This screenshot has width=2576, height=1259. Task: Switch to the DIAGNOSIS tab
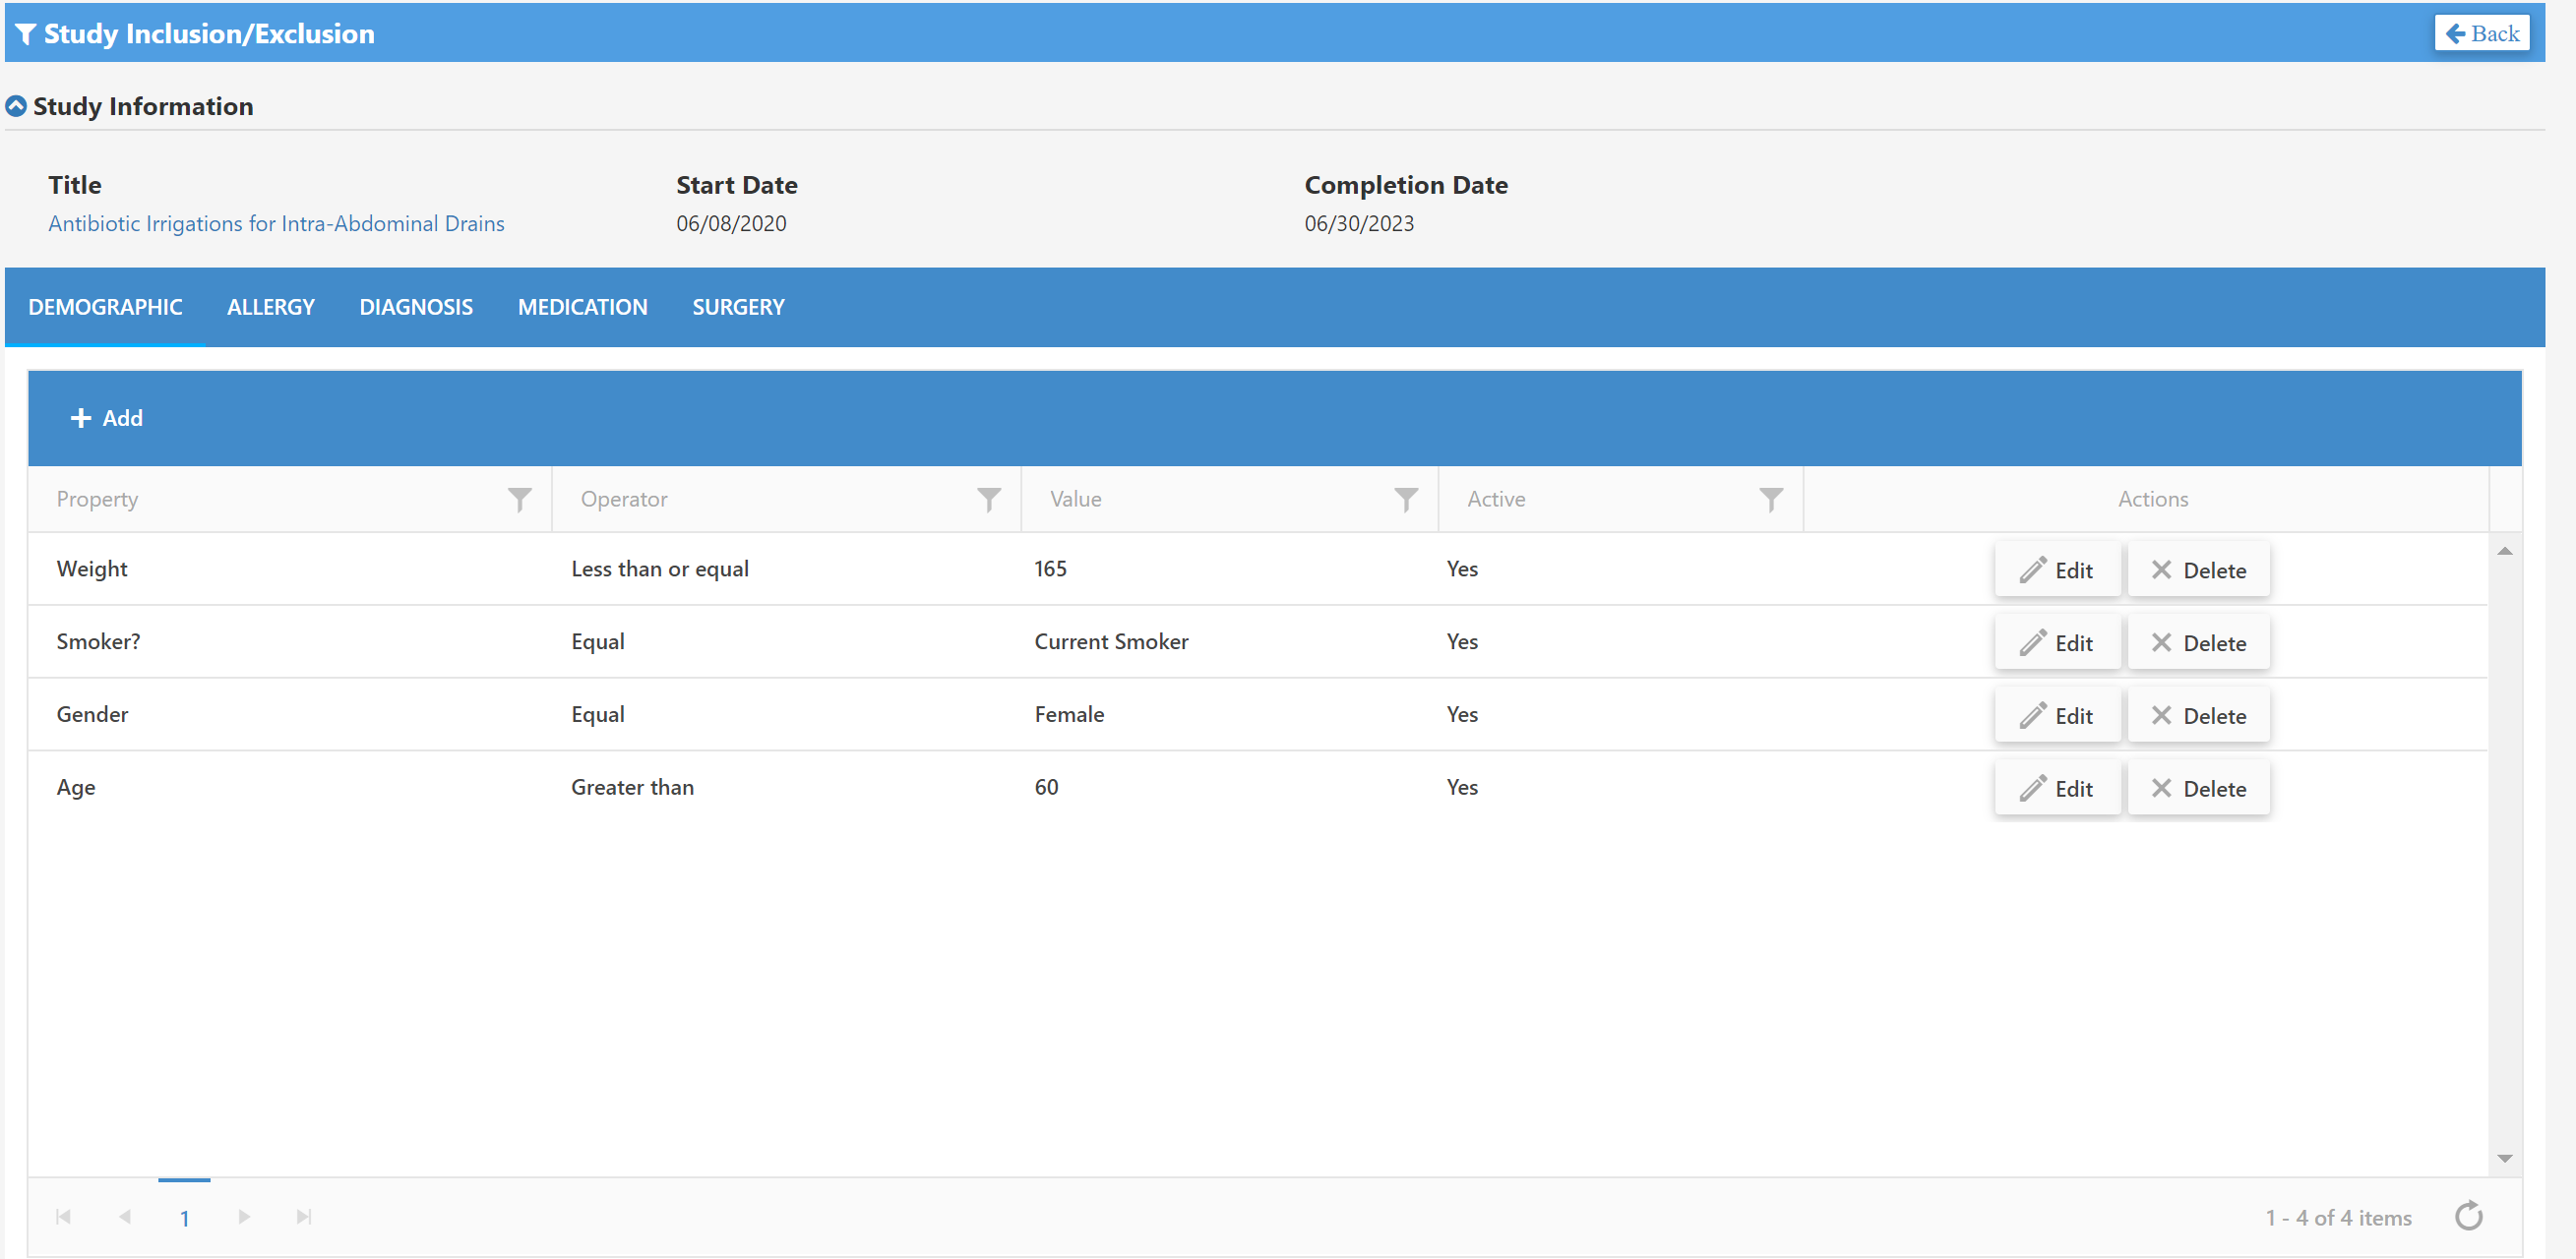(416, 307)
